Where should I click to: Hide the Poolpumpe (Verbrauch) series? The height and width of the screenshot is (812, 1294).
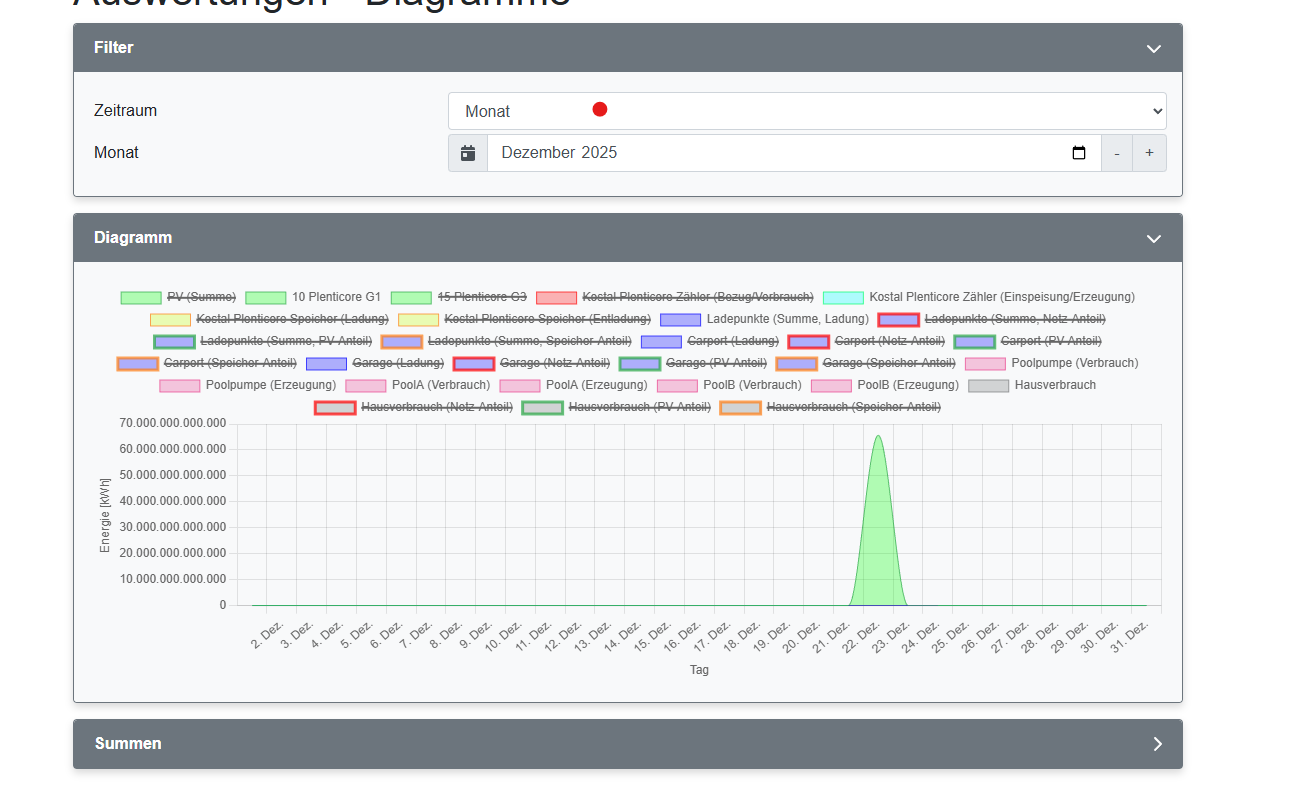coord(1074,363)
